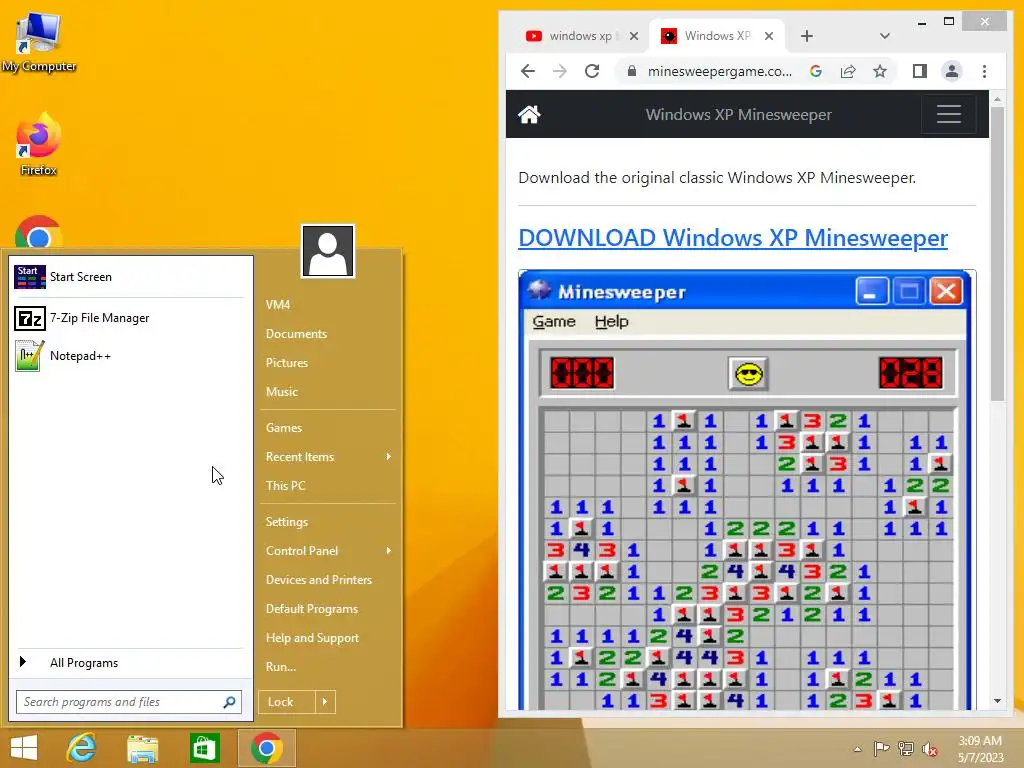The image size is (1024, 768).
Task: Reload the Minesweeper page
Action: tap(592, 71)
